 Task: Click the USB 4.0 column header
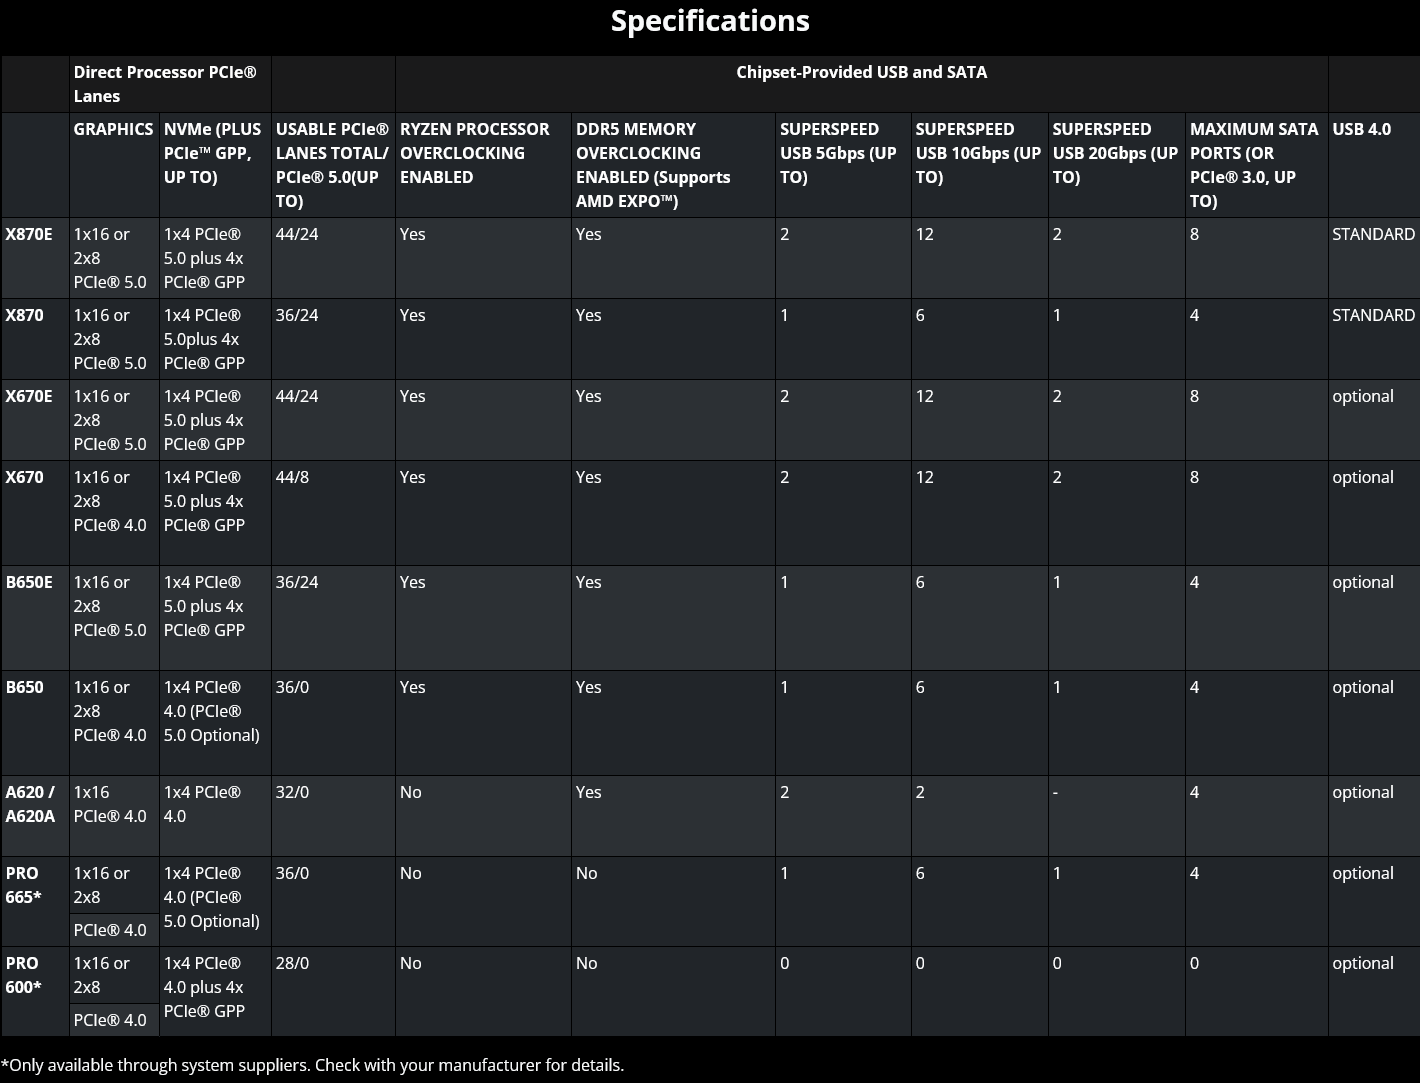pos(1361,129)
